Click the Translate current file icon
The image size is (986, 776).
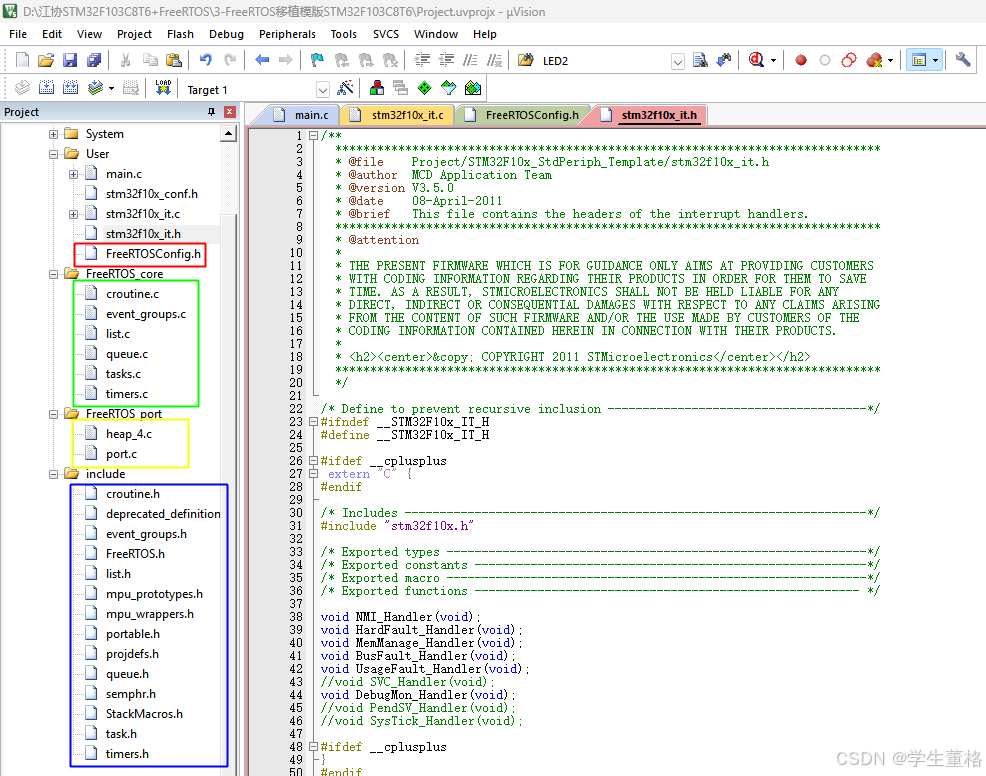click(22, 88)
